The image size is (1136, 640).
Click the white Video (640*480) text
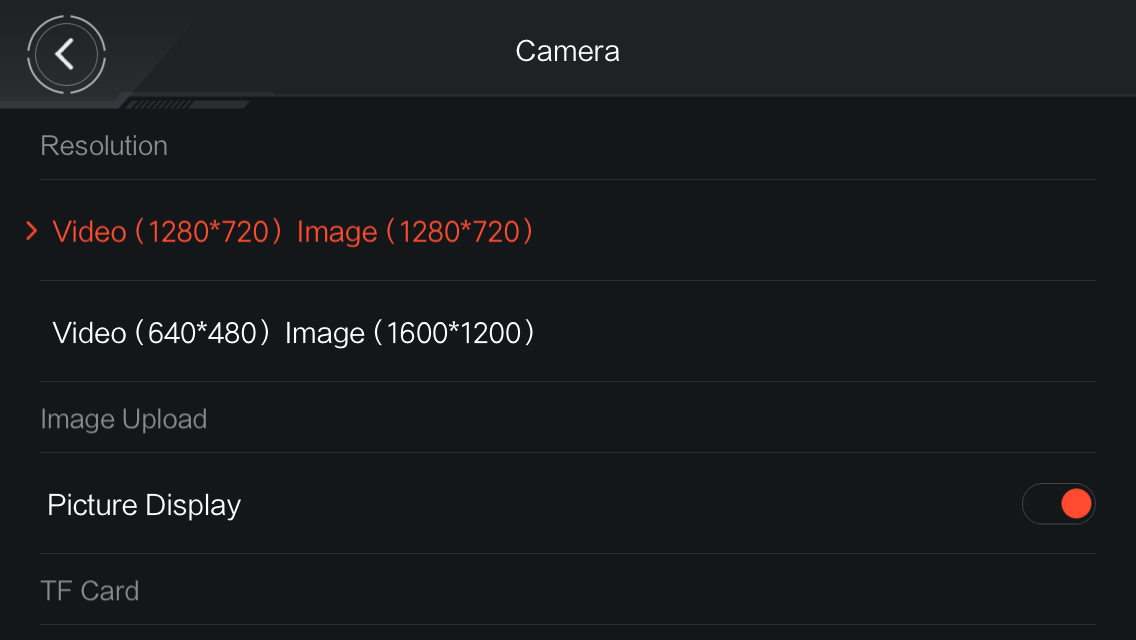pos(161,333)
